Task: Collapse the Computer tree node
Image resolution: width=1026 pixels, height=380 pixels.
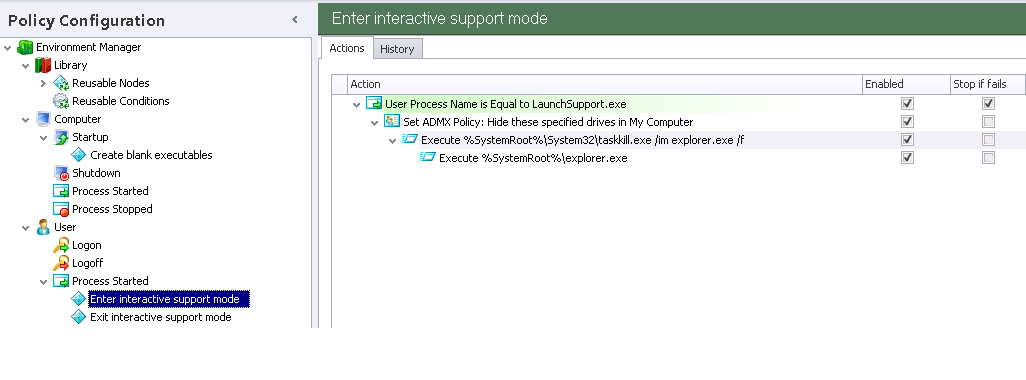Action: coord(26,120)
